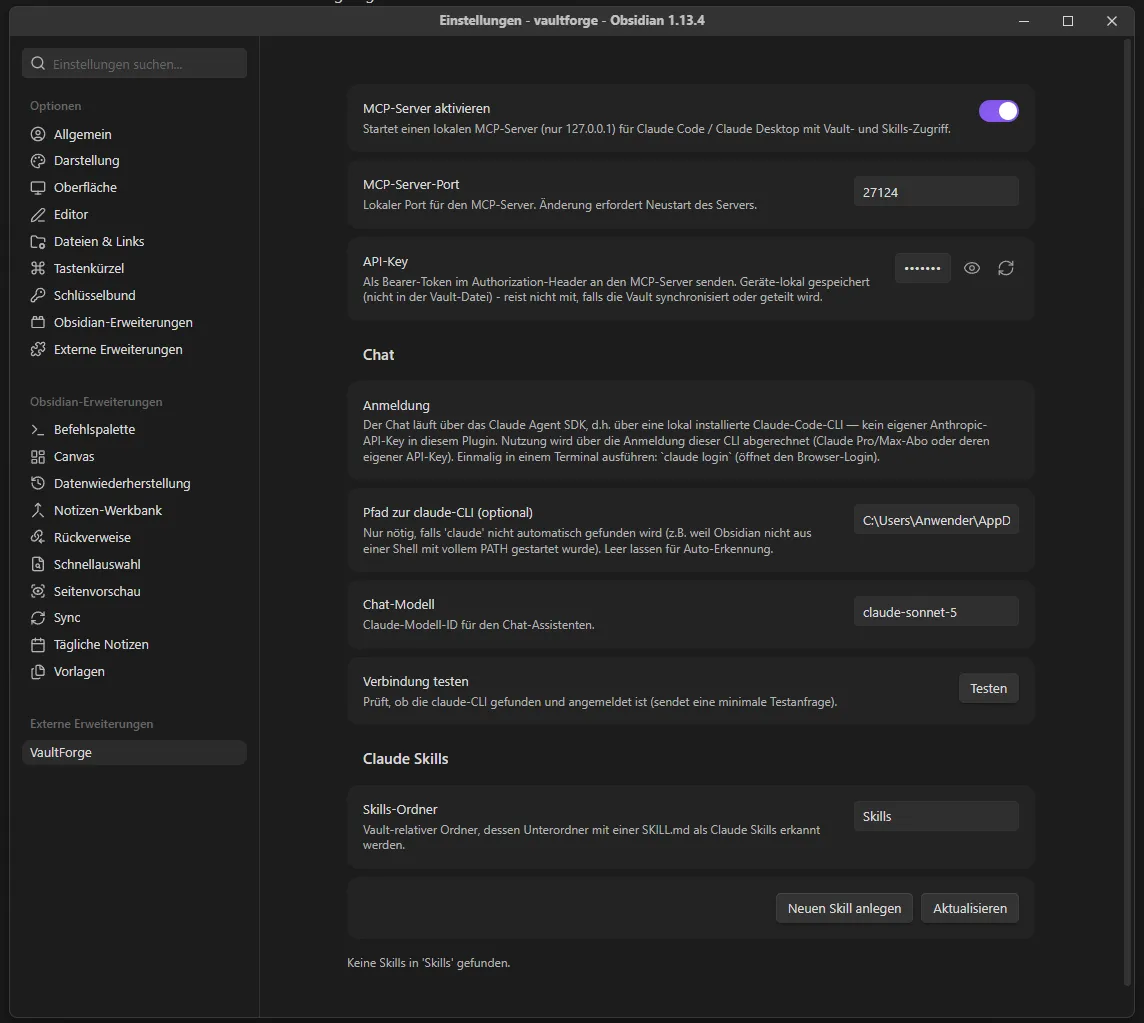This screenshot has width=1144, height=1023.
Task: Click the Allgemein person icon
Action: coord(38,134)
